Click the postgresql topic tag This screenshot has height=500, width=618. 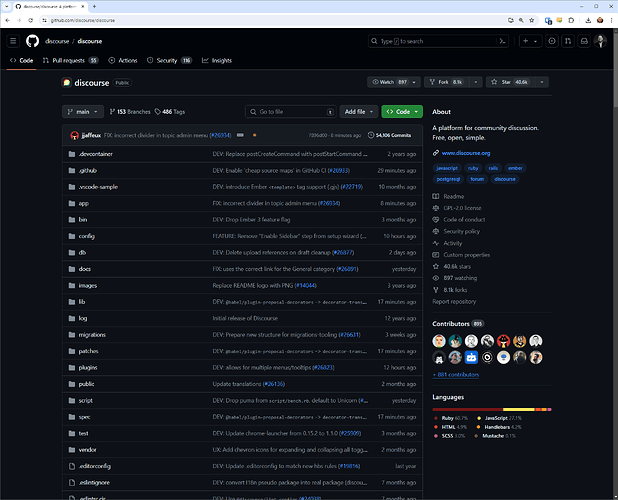click(x=448, y=179)
